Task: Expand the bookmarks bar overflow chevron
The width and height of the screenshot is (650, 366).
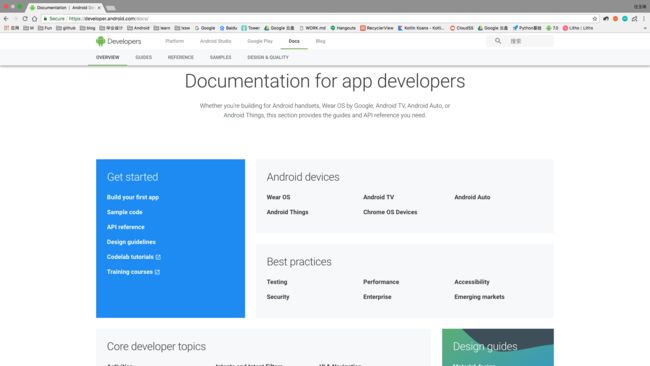Action: (645, 28)
